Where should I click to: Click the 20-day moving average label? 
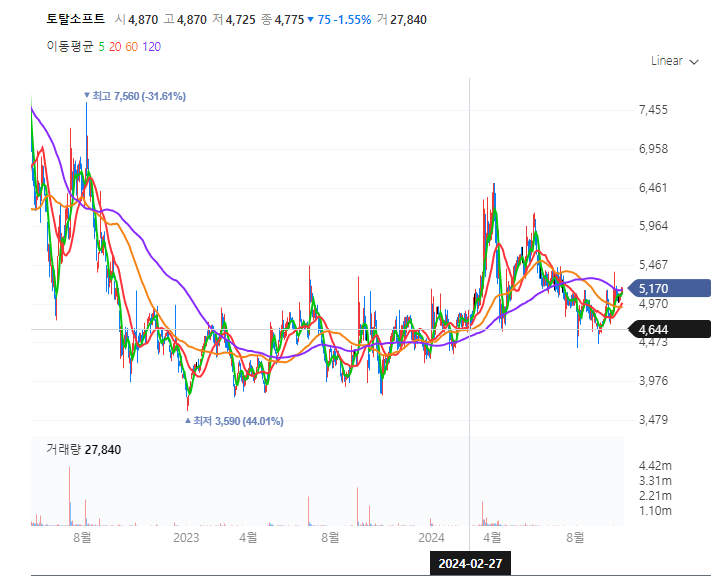click(115, 47)
